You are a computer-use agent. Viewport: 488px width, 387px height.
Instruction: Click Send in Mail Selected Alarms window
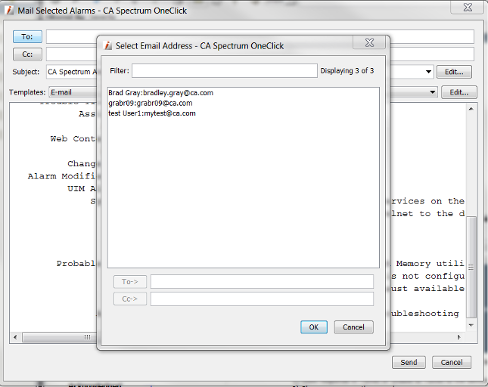[x=409, y=362]
